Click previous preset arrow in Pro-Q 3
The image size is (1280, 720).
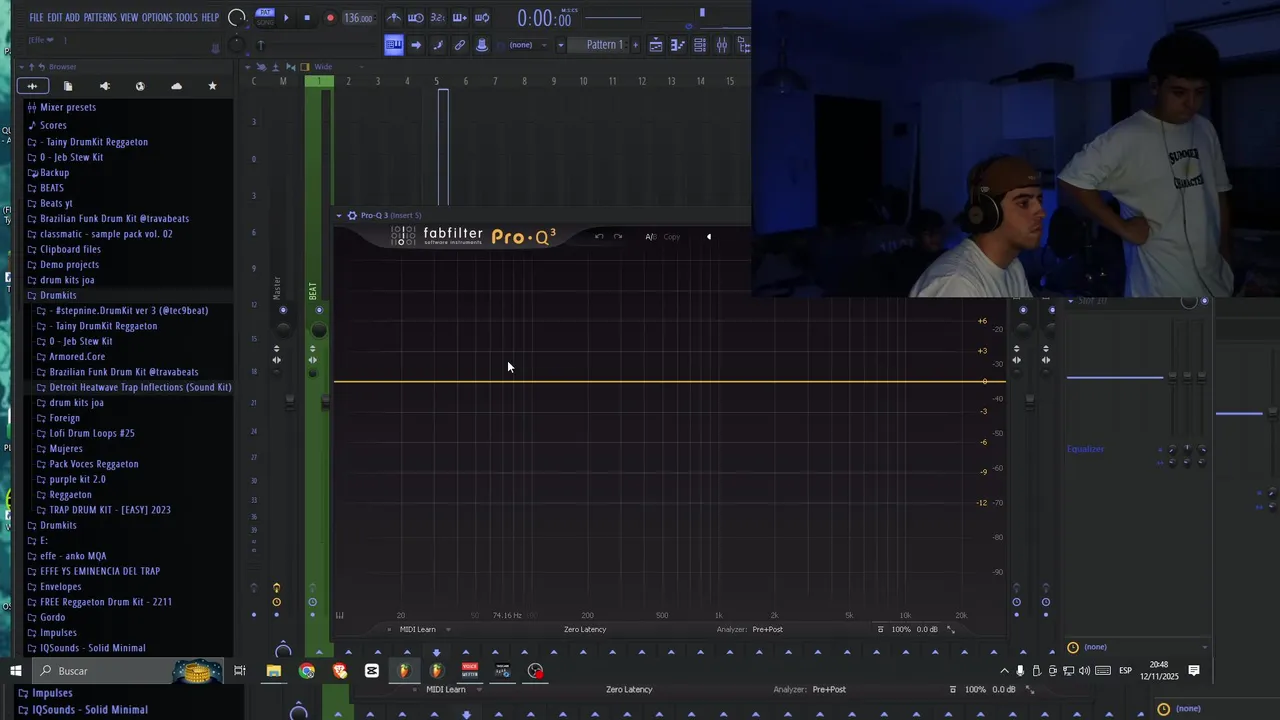coord(709,237)
